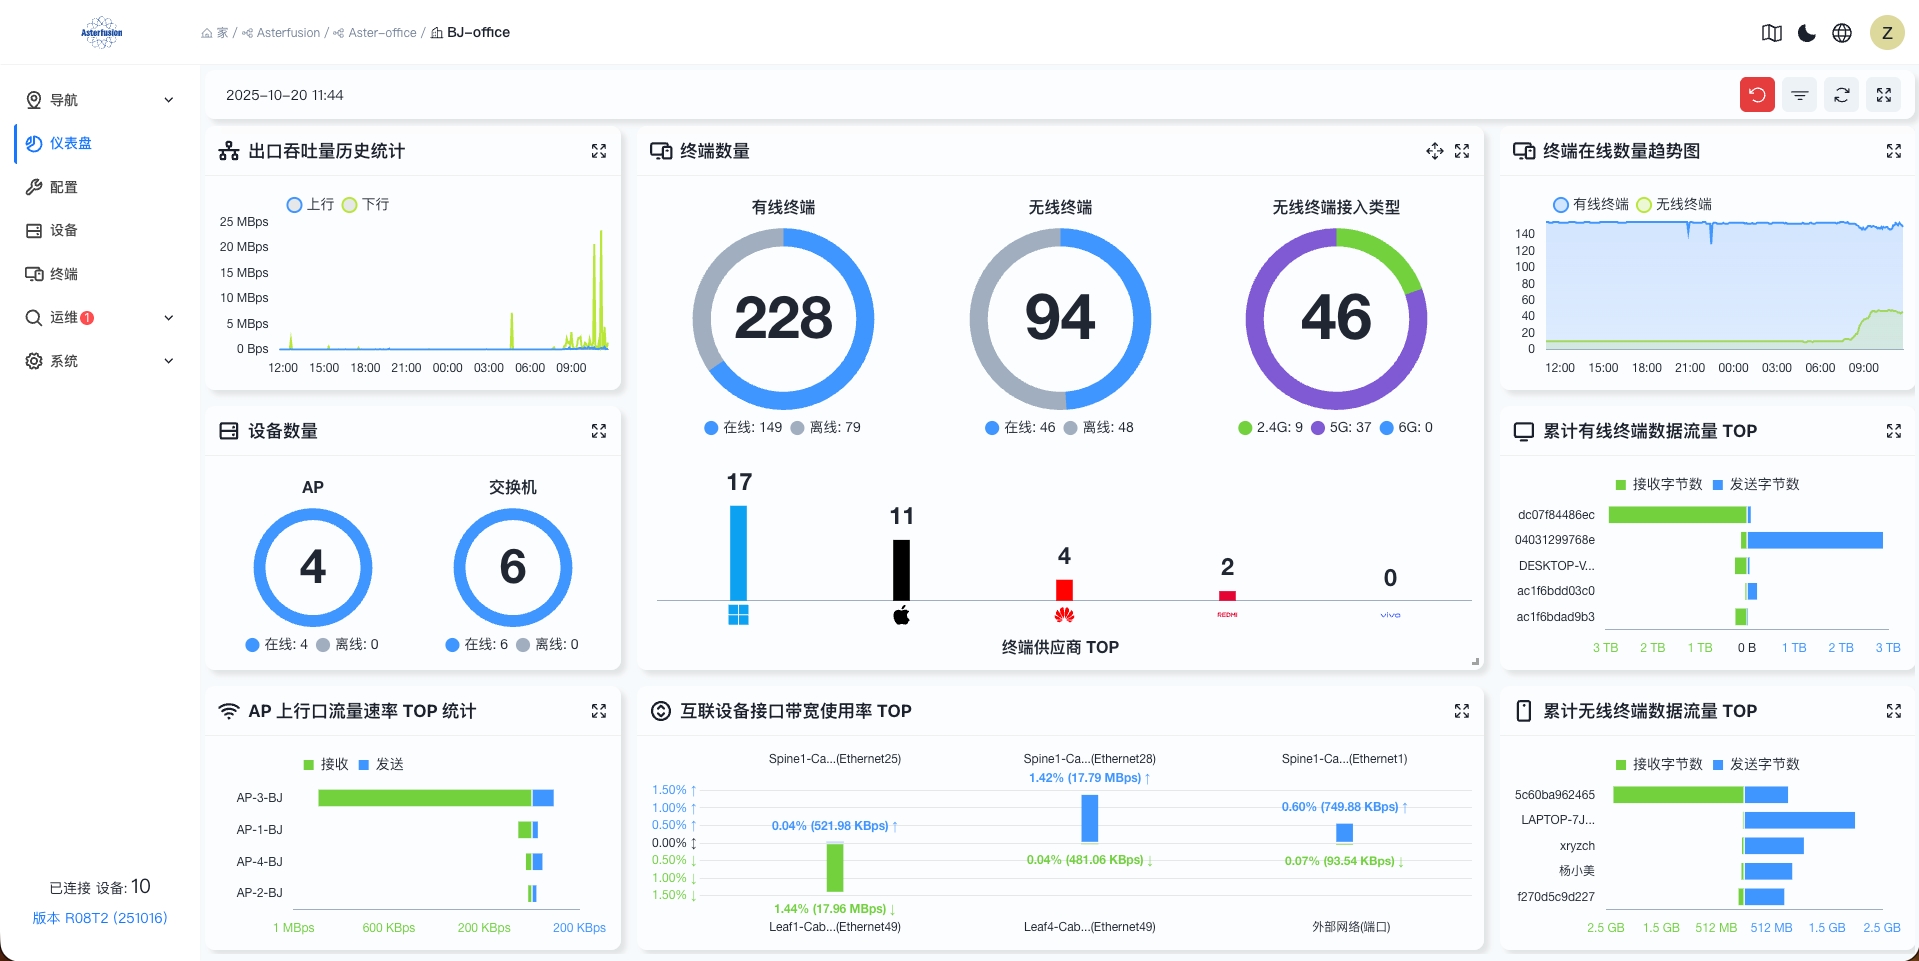Click the red reset button in toolbar

(x=1757, y=95)
